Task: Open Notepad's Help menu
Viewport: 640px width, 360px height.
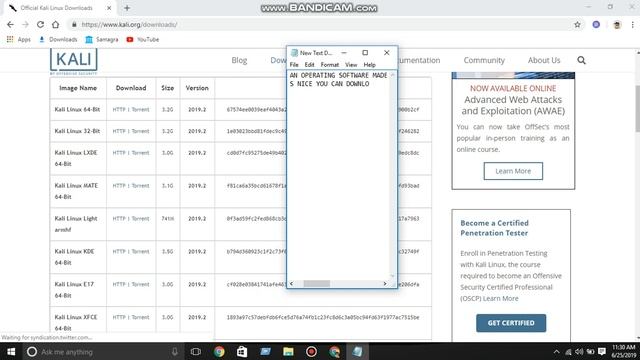Action: (369, 64)
